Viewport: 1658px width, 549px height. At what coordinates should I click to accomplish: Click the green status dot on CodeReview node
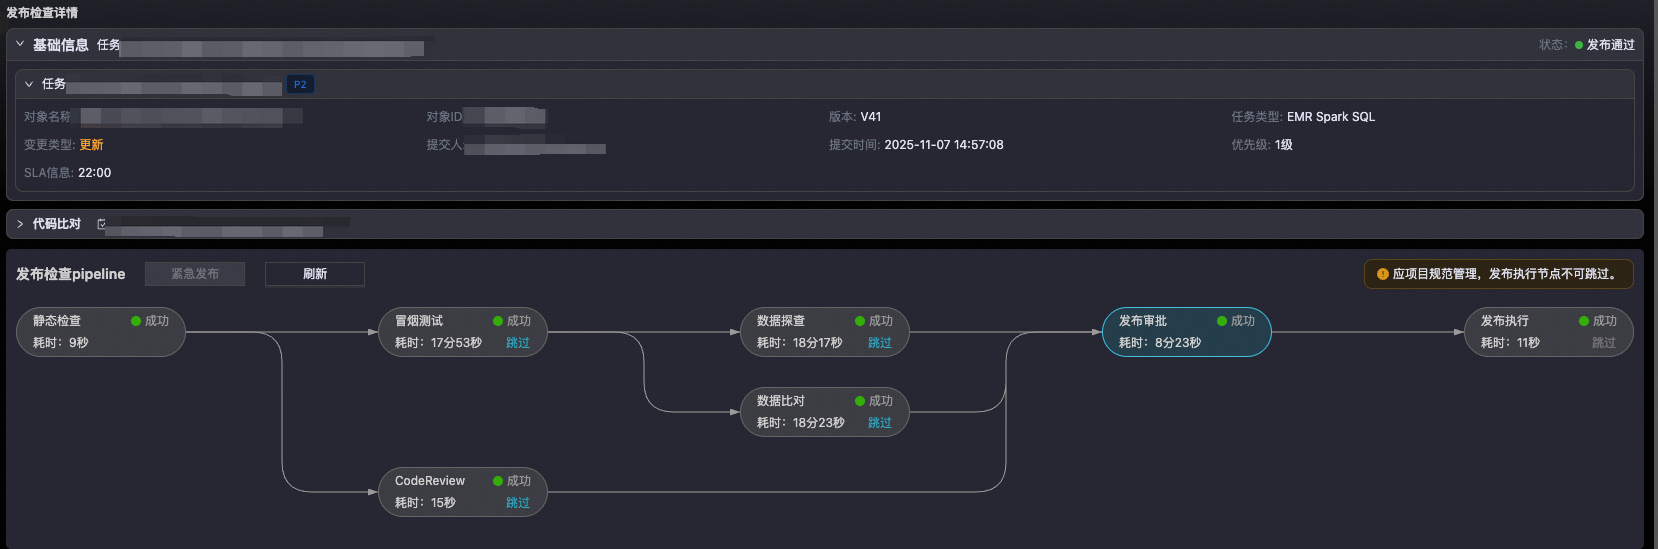click(498, 481)
